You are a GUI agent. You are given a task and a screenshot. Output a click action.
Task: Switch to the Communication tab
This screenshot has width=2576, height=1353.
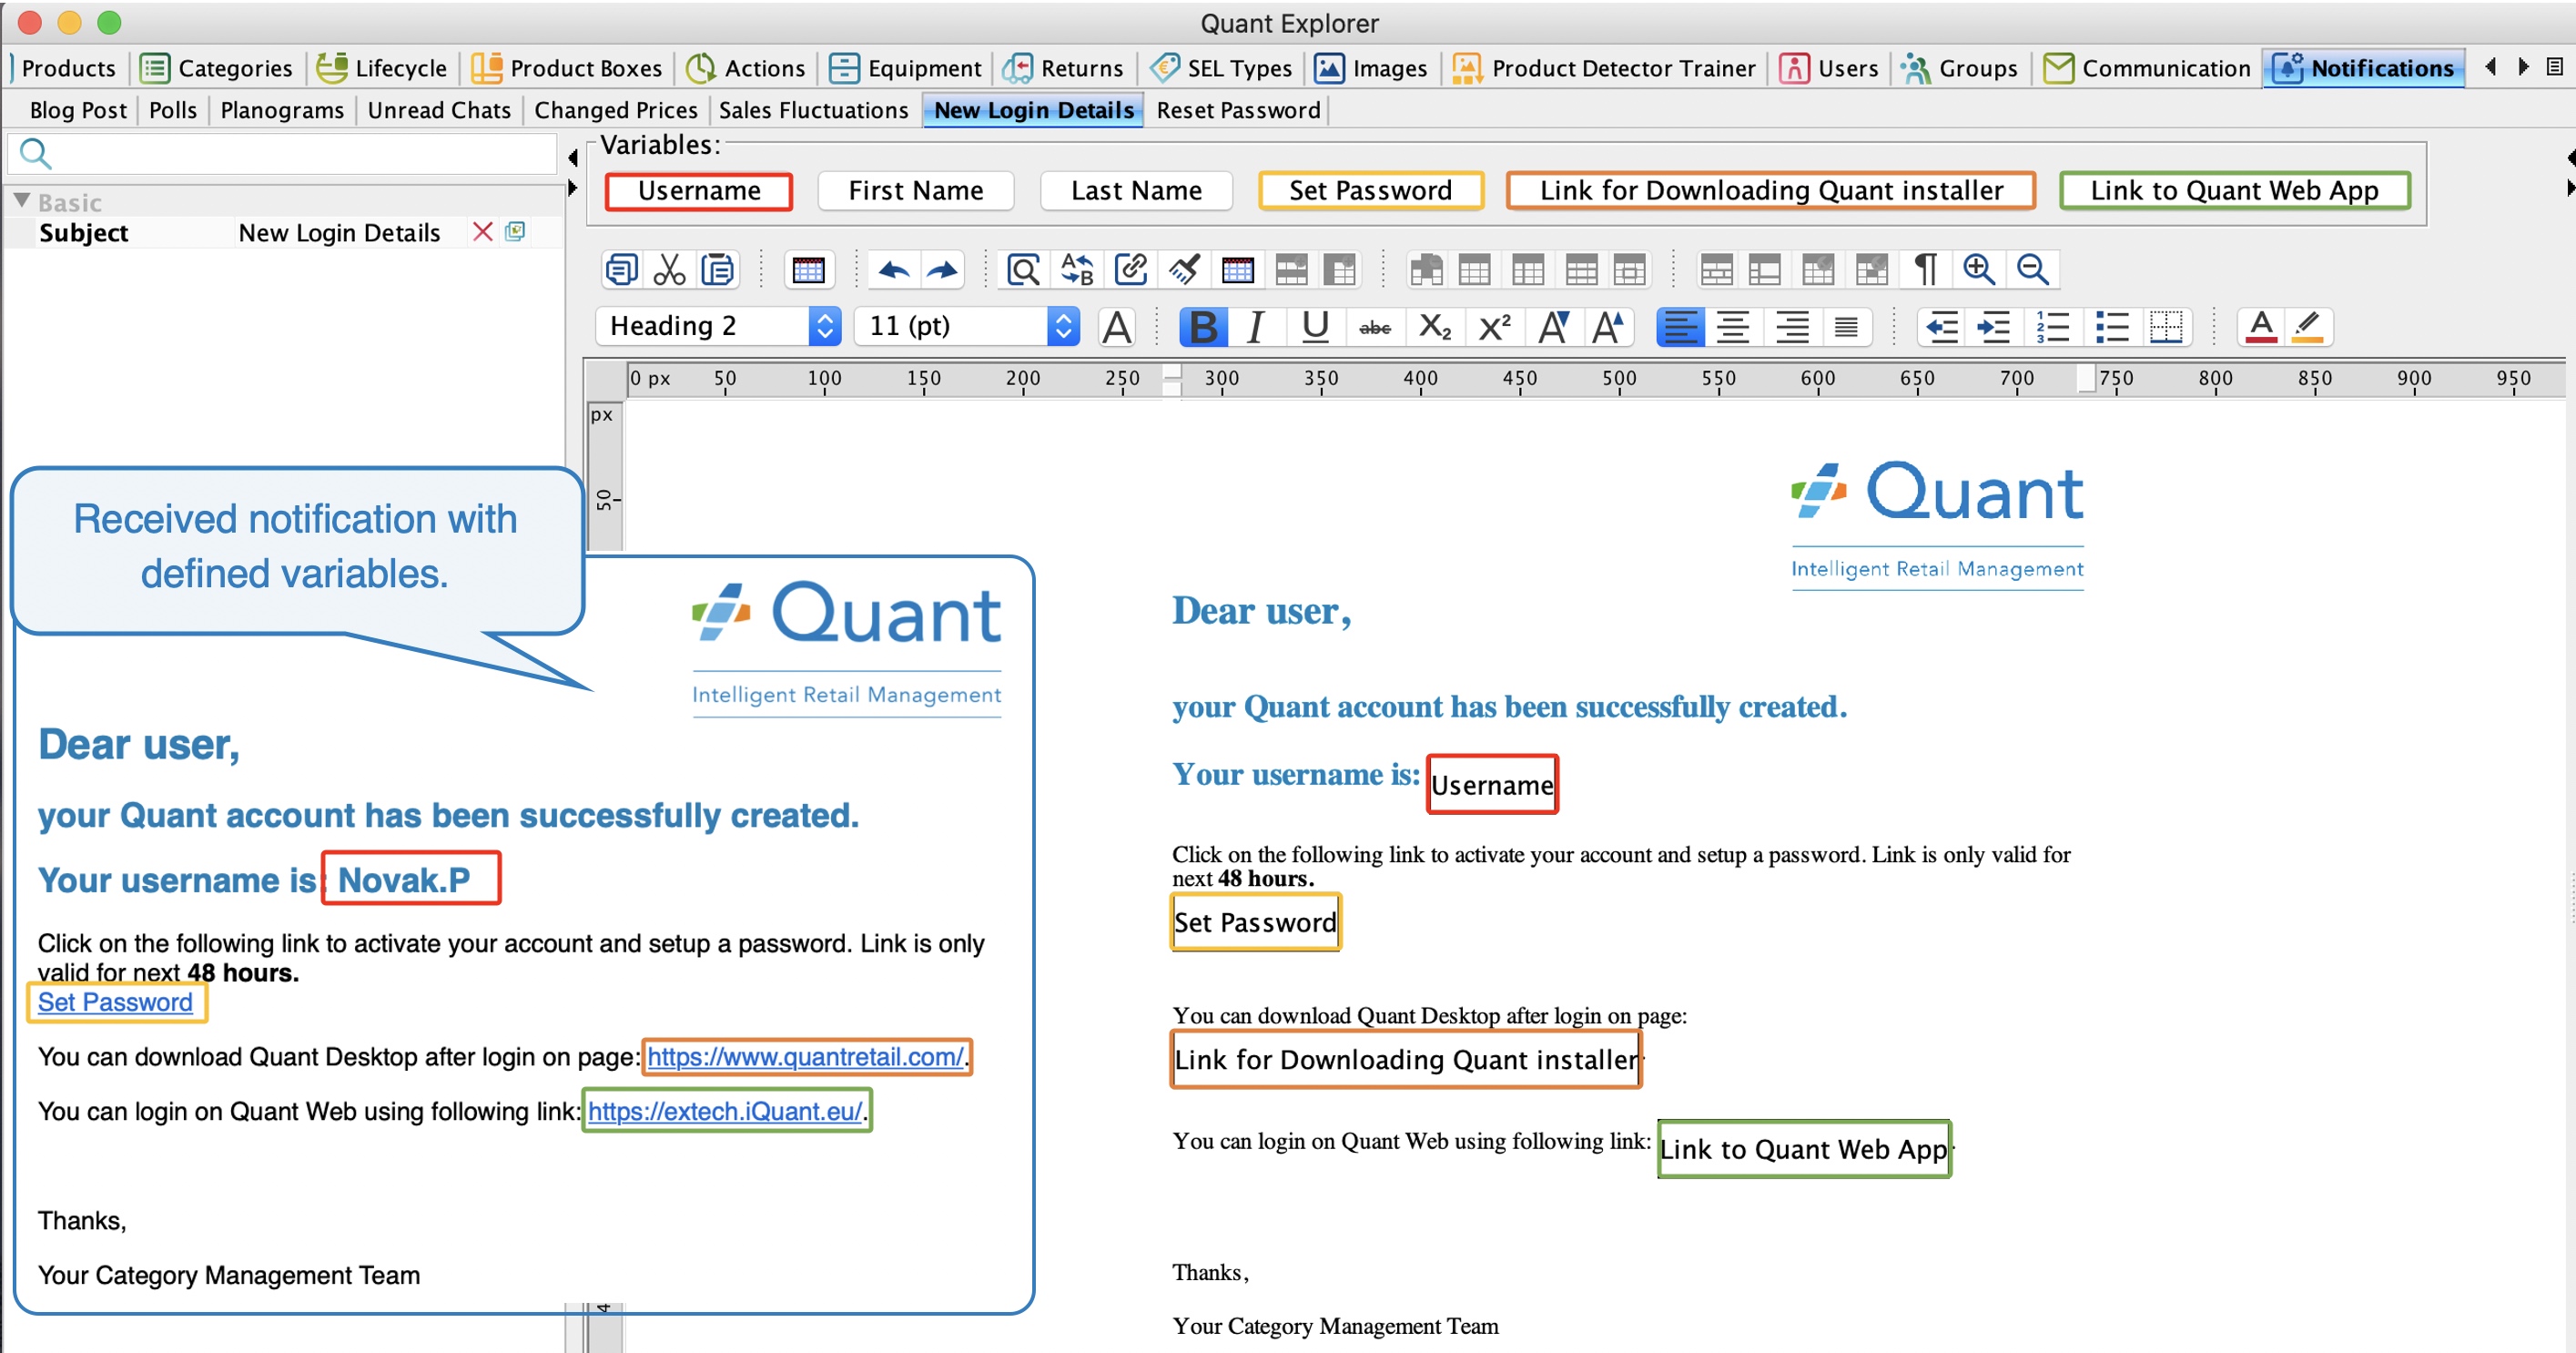coord(2146,68)
